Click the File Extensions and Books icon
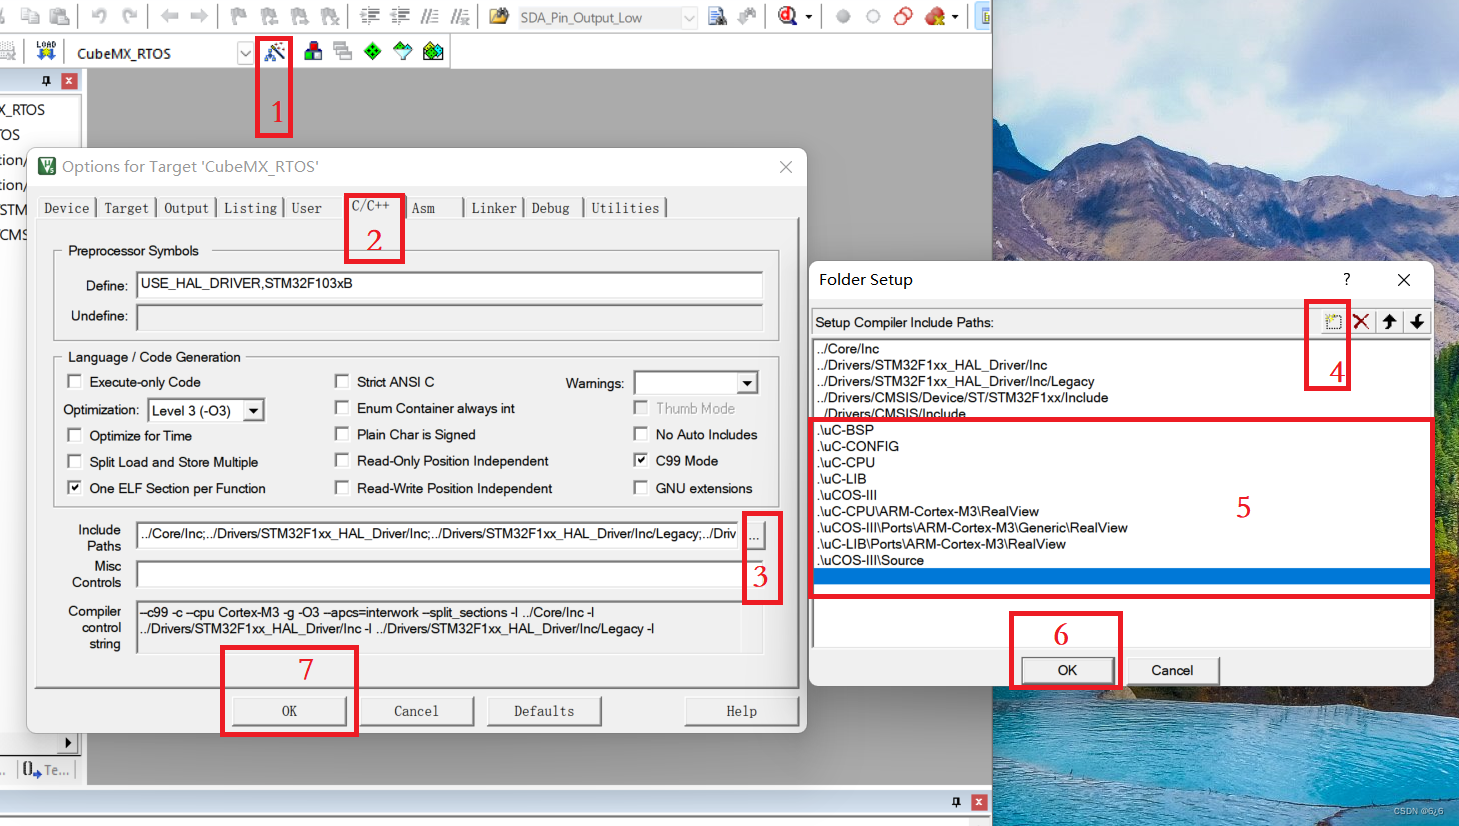 (313, 52)
